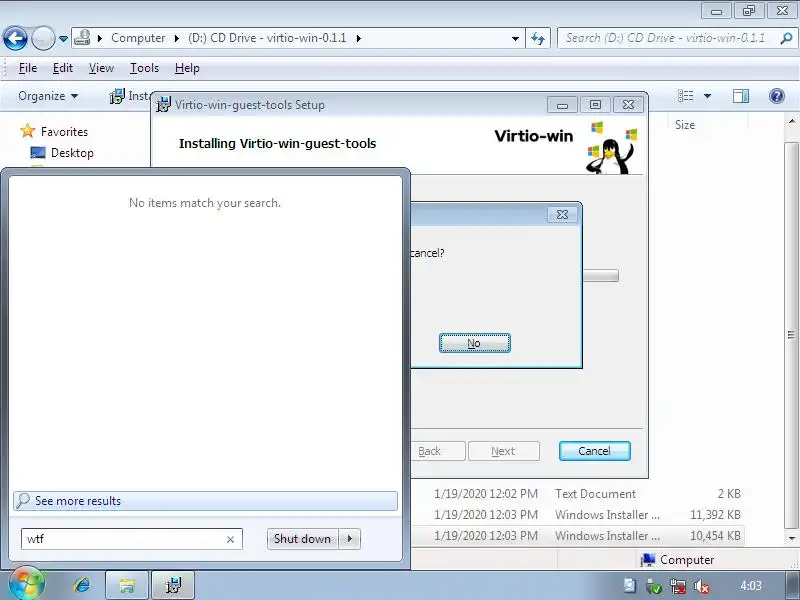Change view with the view icon button

pyautogui.click(x=685, y=96)
